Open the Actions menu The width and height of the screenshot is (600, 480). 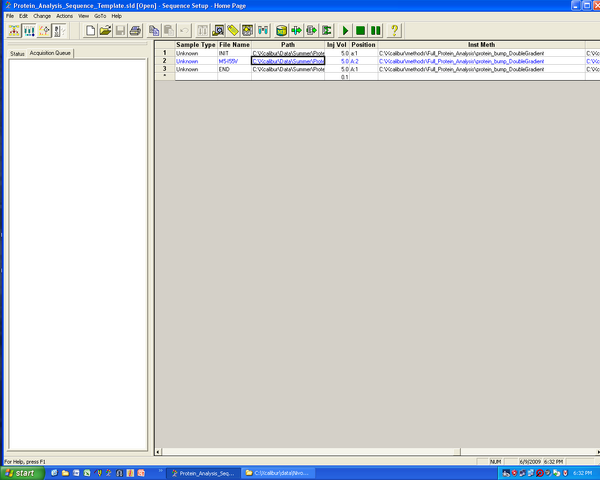coord(64,16)
